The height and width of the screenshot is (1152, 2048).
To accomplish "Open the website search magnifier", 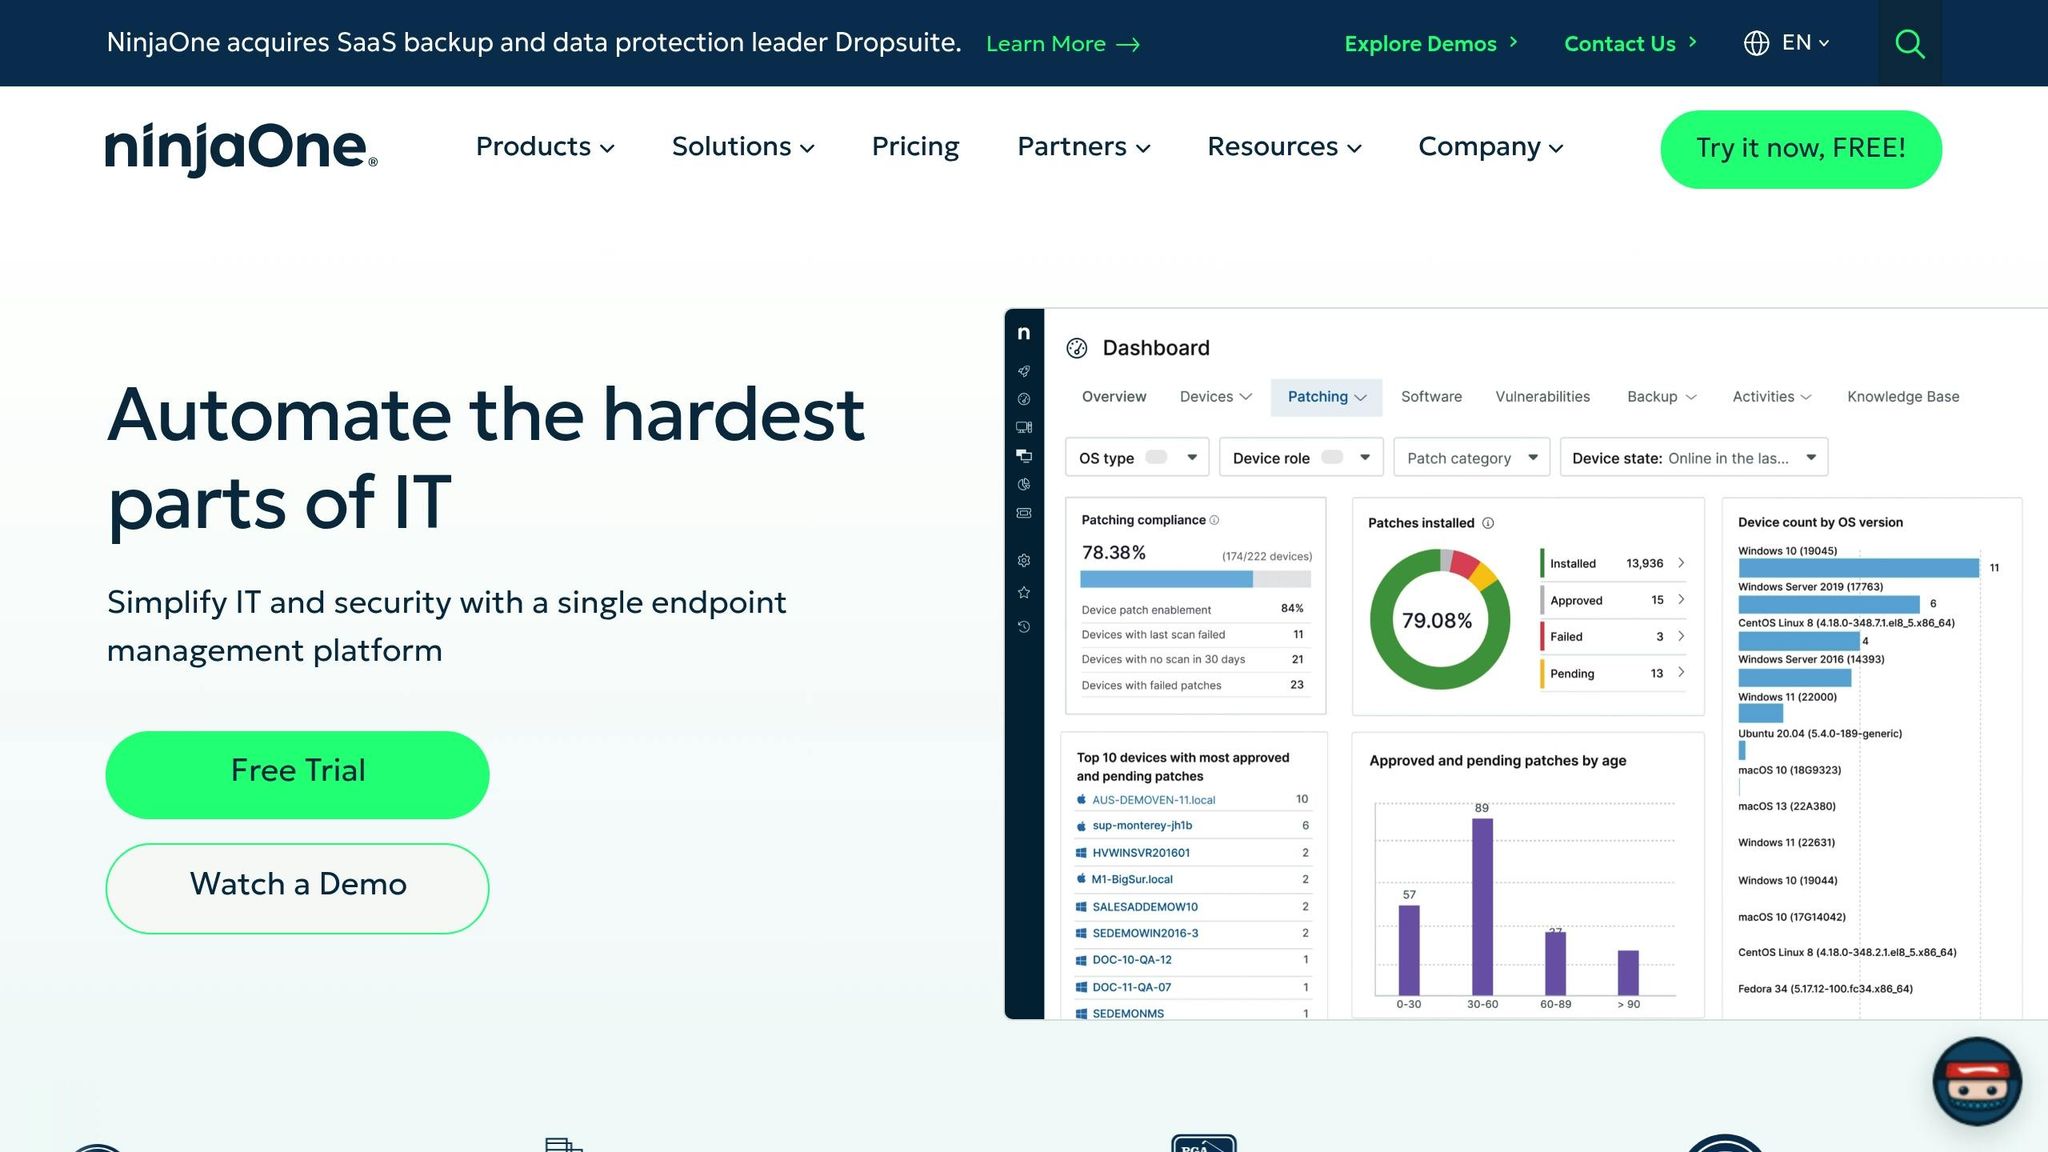I will coord(1909,43).
